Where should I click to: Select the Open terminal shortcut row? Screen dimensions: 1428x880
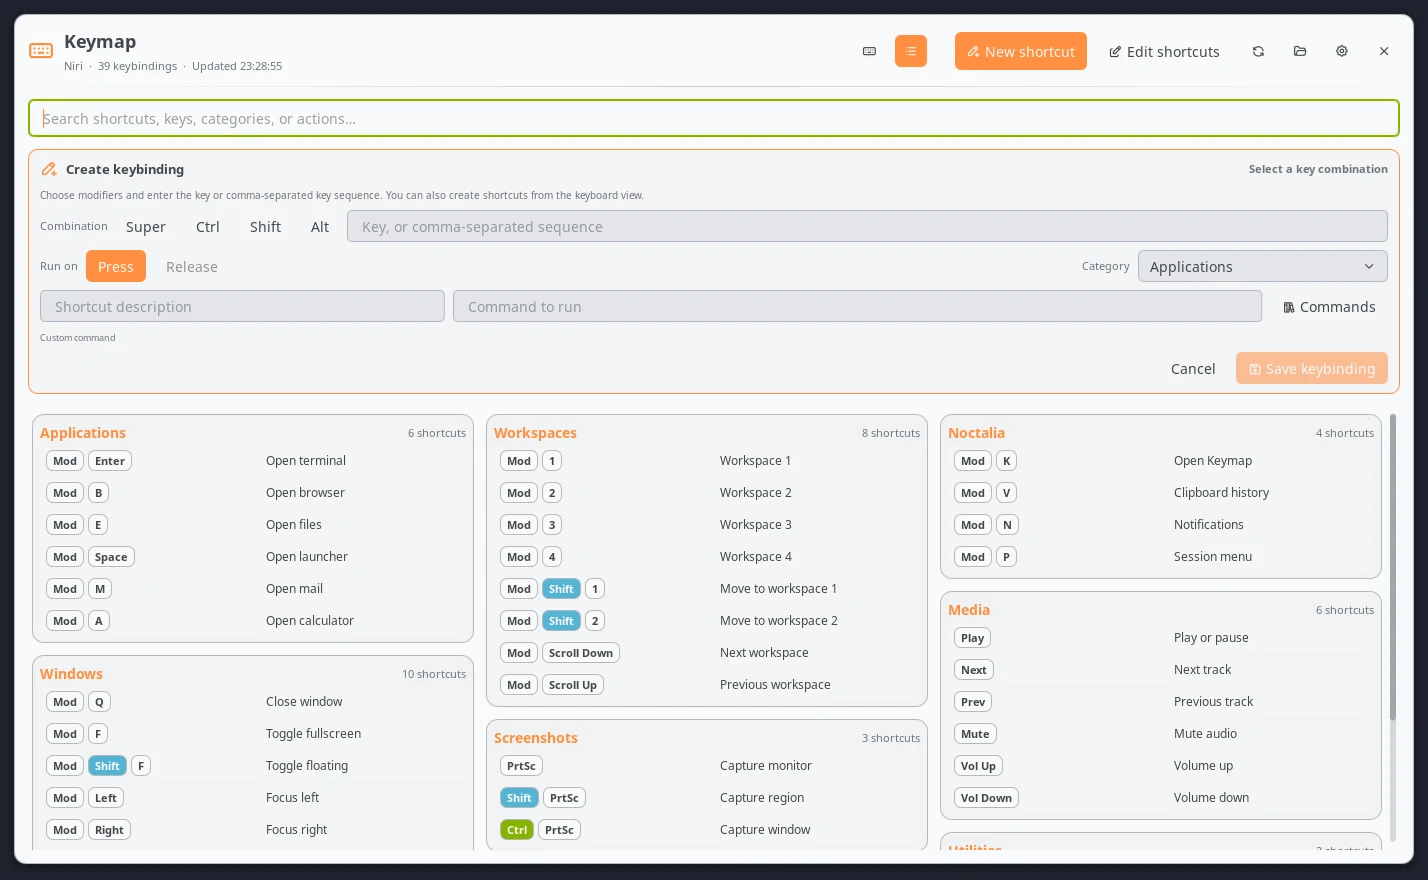click(x=253, y=461)
